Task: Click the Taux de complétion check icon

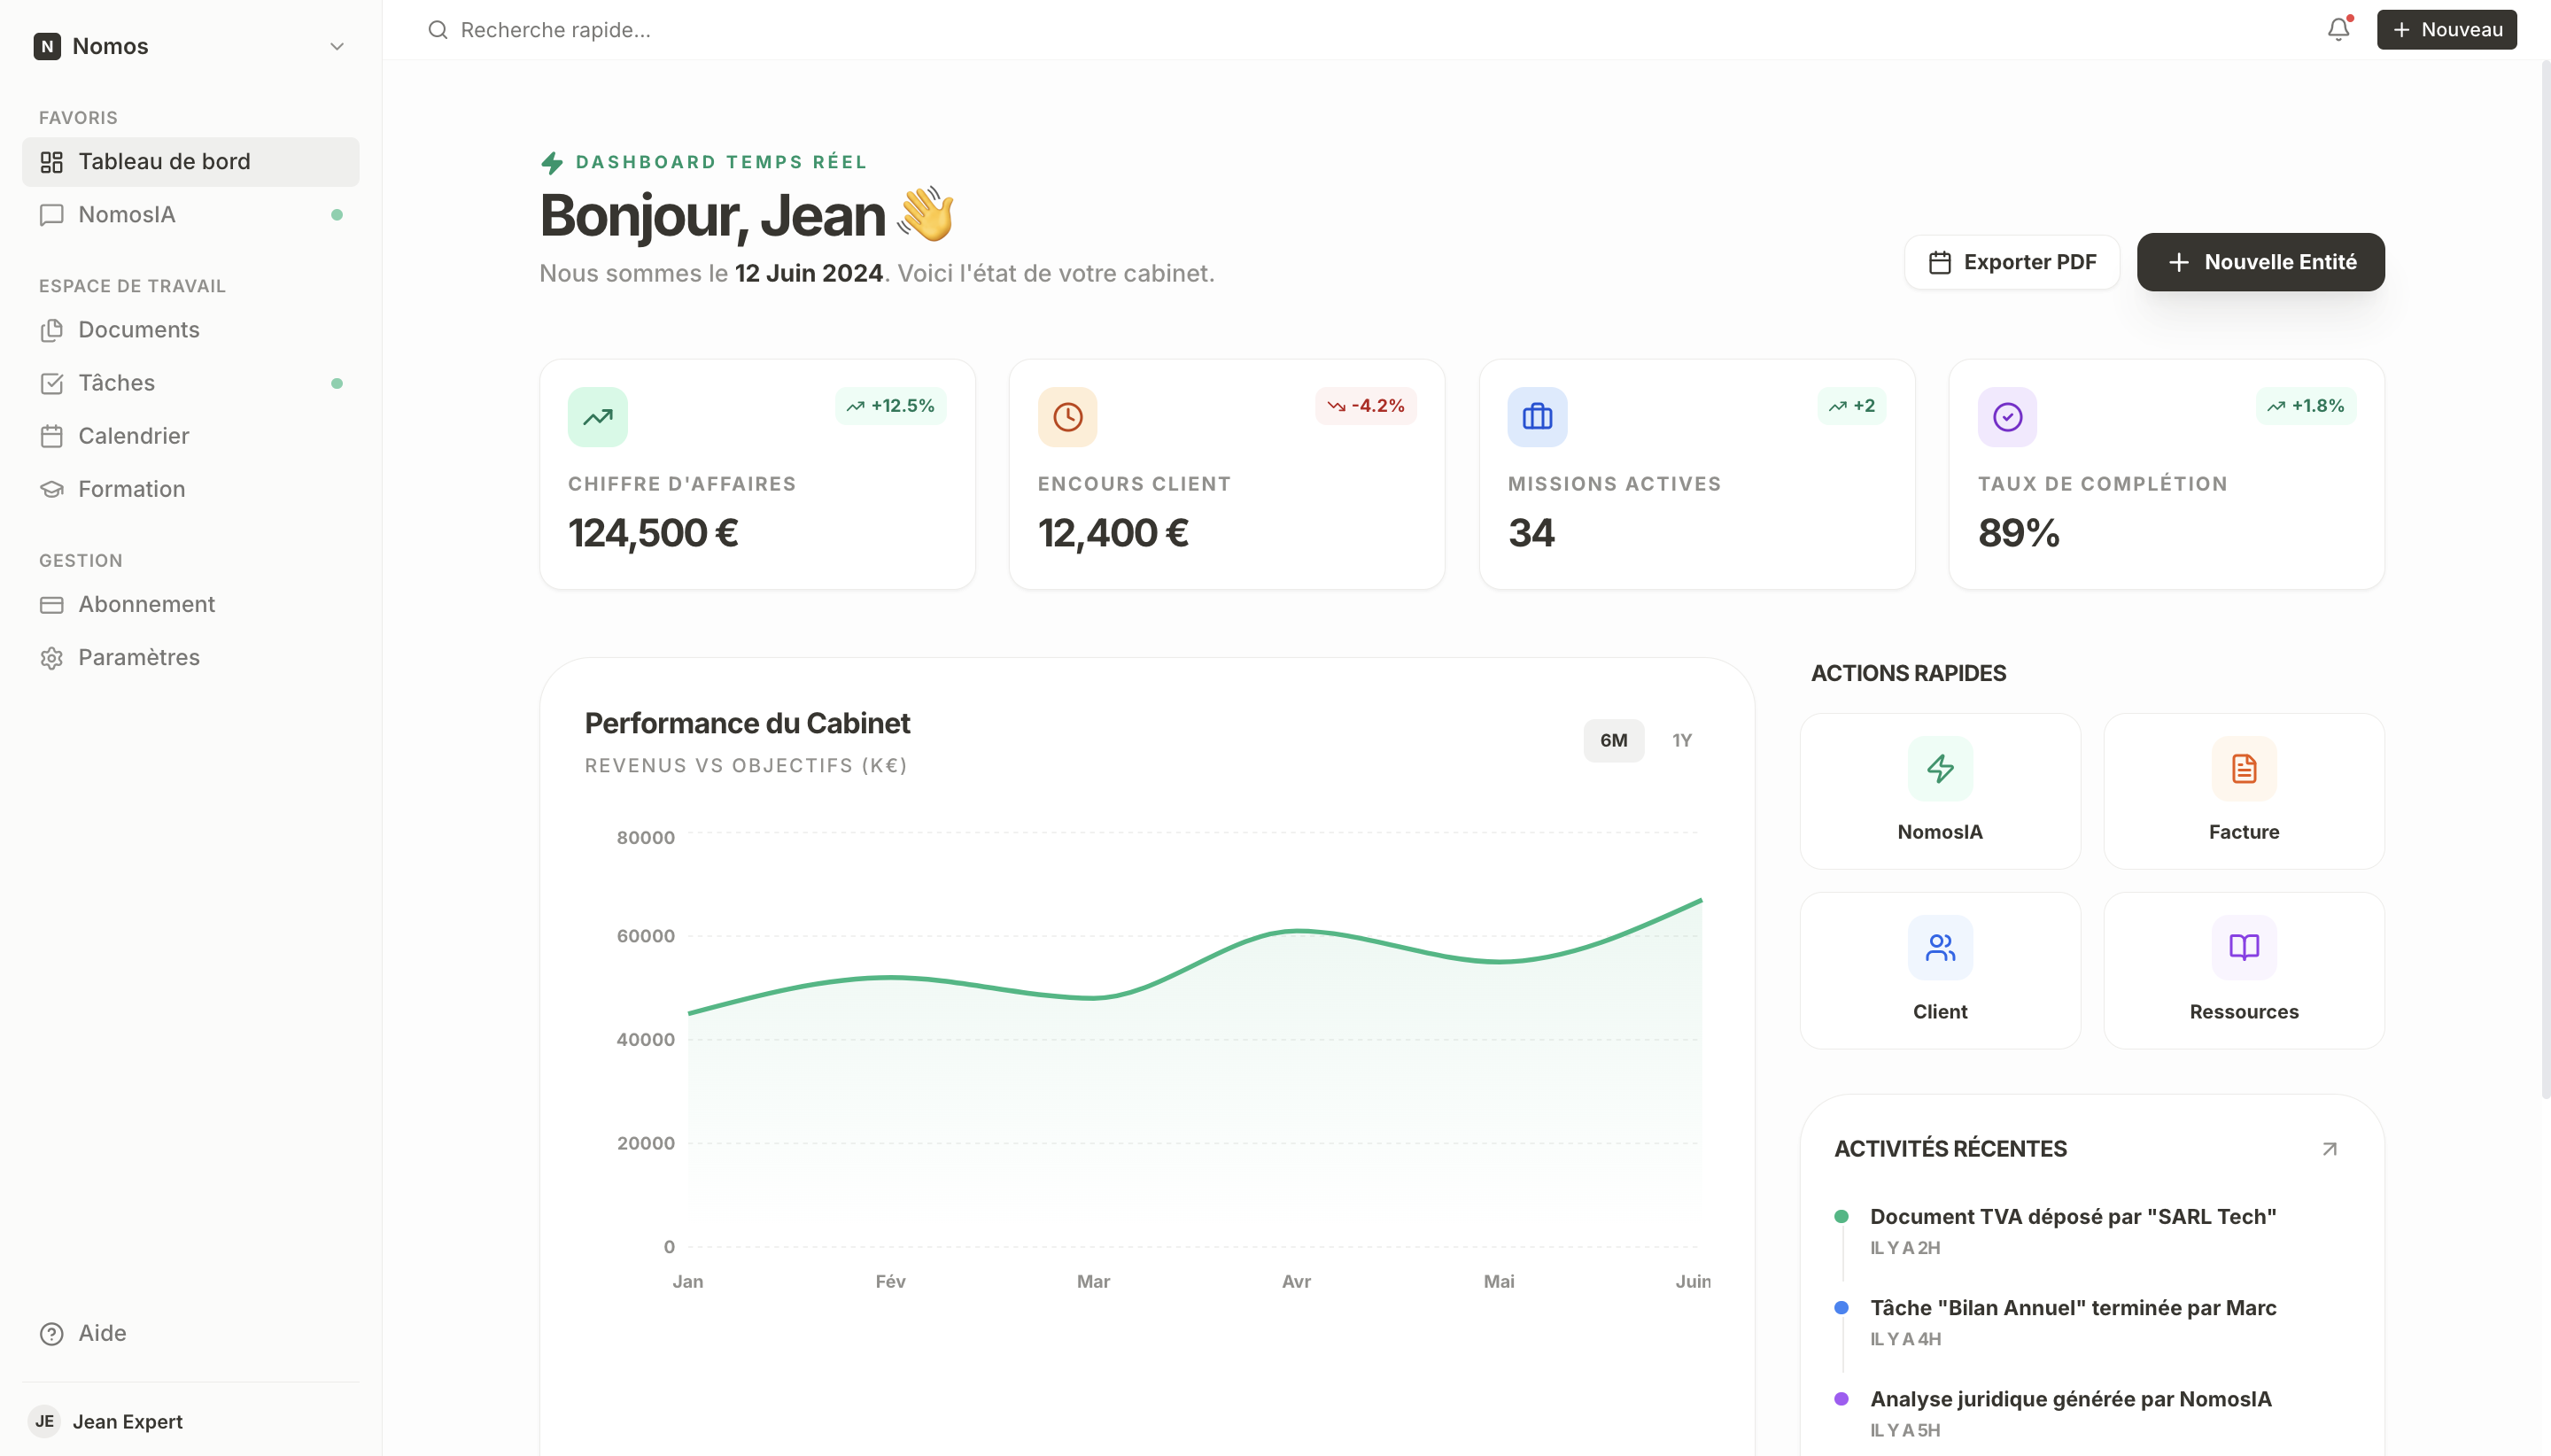Action: click(2006, 417)
